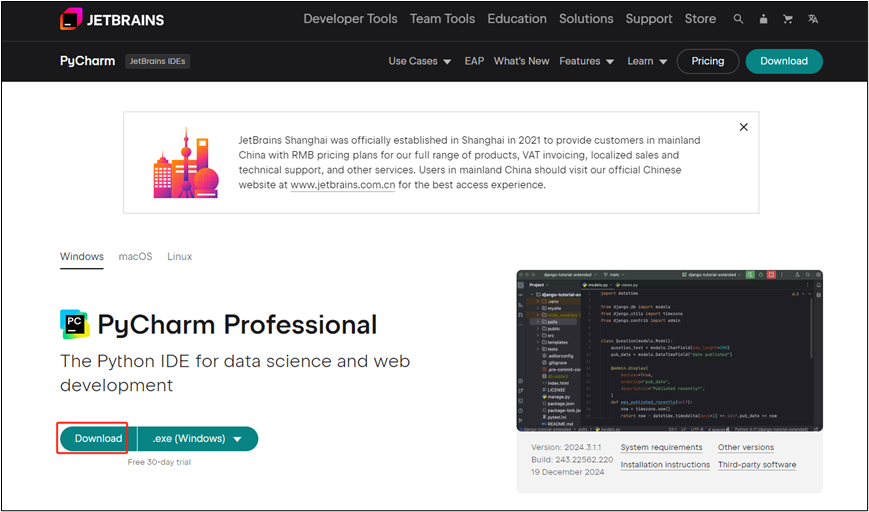Click PyCharm product name in sub-header
Screen dimensions: 869x512
(x=88, y=61)
